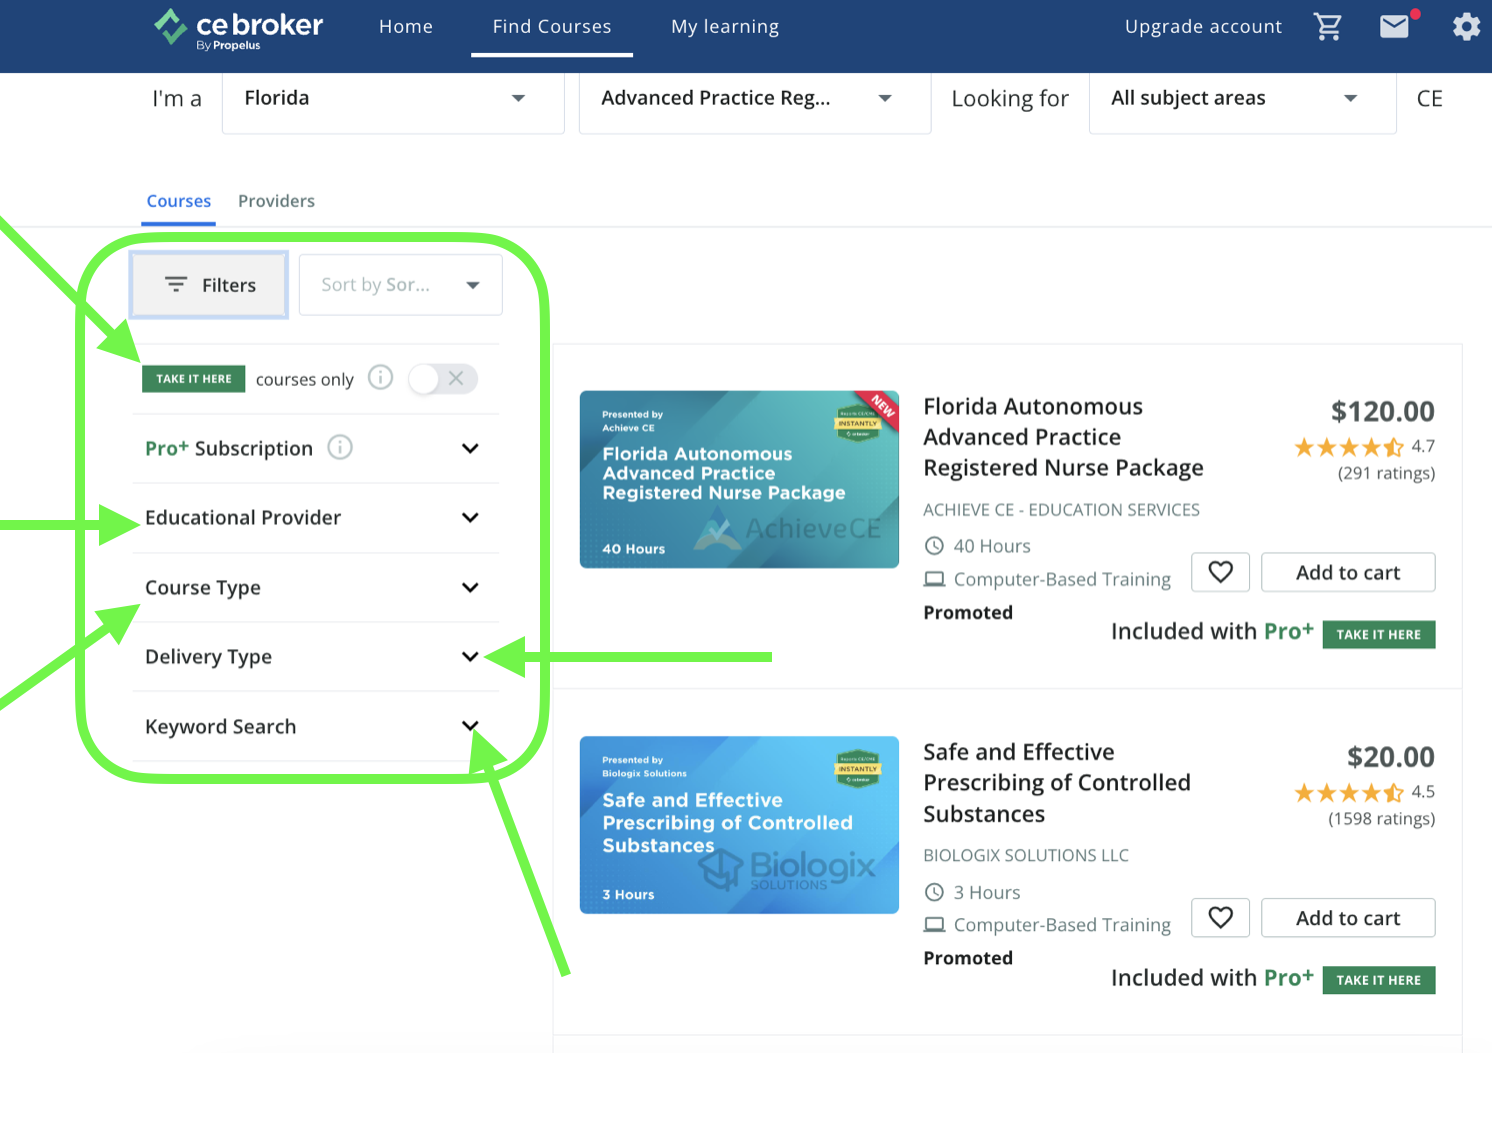Switch to the Providers tab
Screen dimensions: 1492x1138
coord(276,202)
